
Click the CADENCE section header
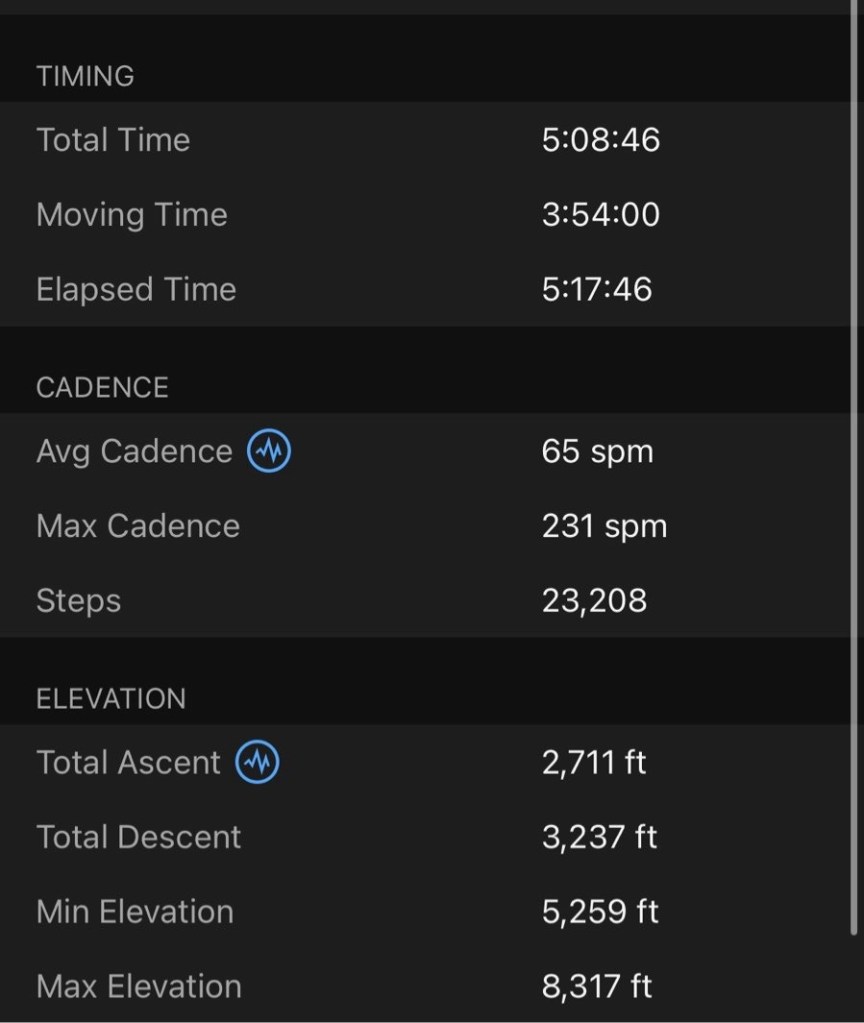(x=102, y=388)
